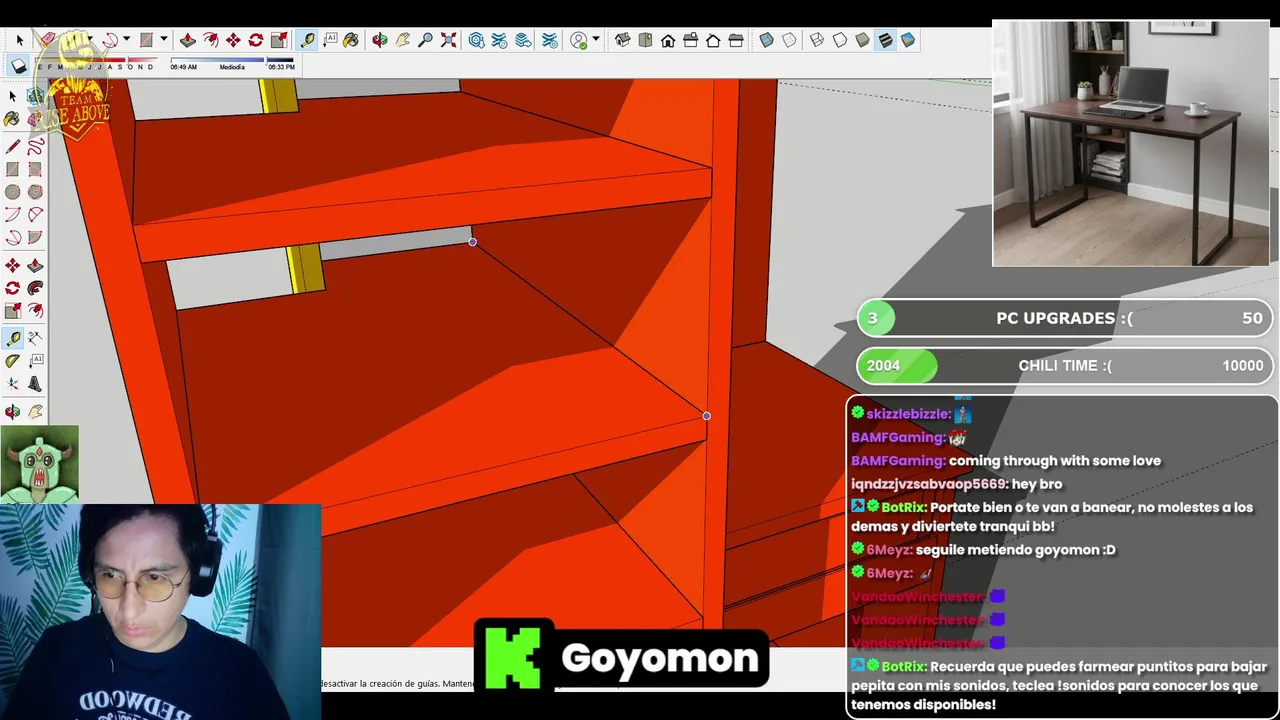This screenshot has width=1280, height=720.
Task: Switch to the Top view
Action: click(x=645, y=40)
